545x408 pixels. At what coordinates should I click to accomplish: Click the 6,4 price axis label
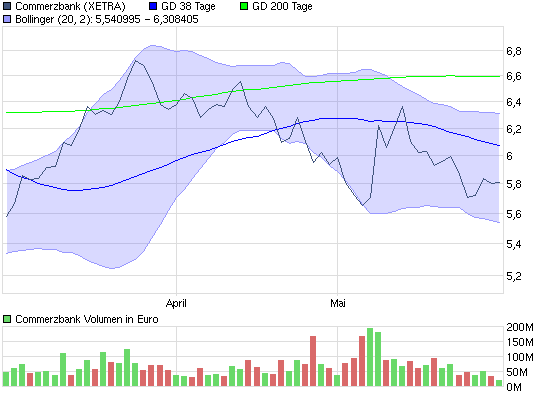coord(514,102)
